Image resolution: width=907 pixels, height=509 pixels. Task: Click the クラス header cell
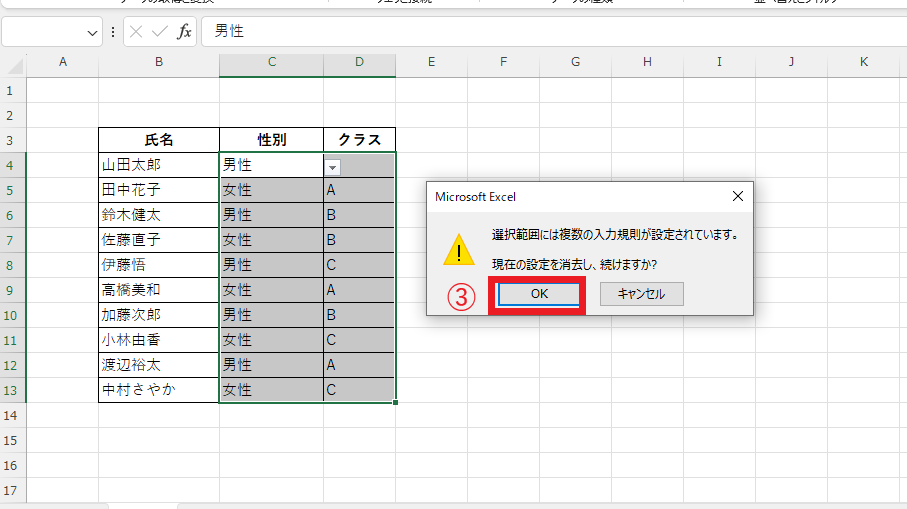[x=360, y=140]
